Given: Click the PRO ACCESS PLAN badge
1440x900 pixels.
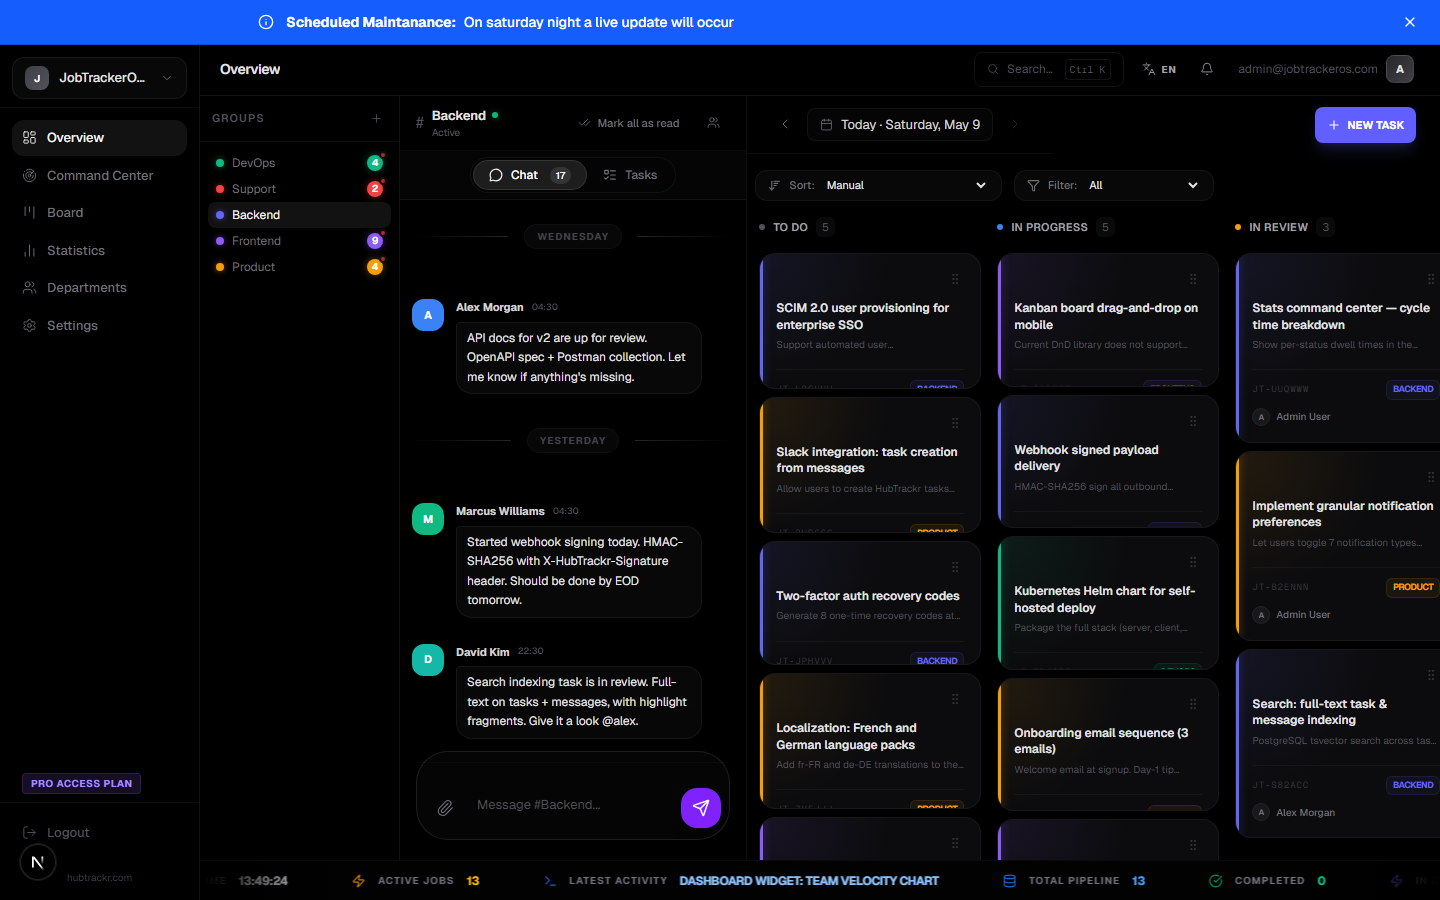Looking at the screenshot, I should pyautogui.click(x=81, y=784).
